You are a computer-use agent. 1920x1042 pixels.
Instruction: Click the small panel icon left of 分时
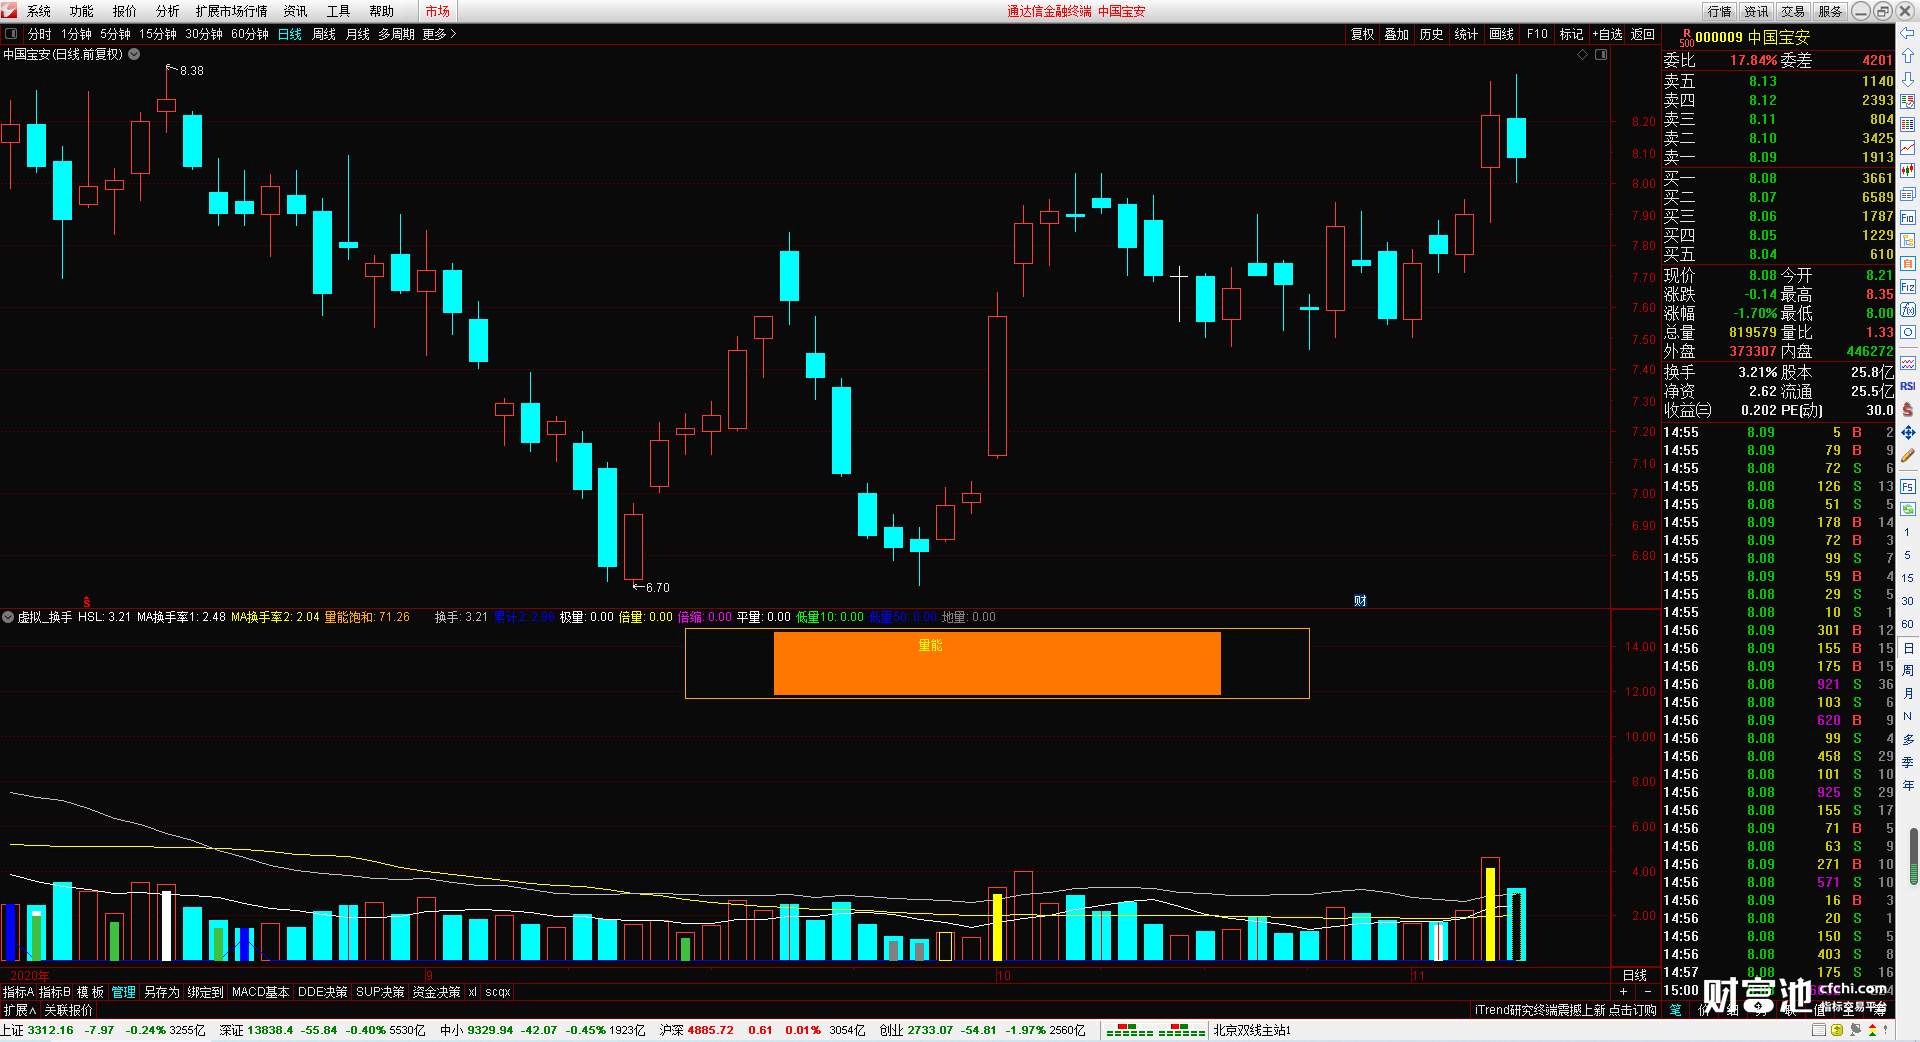(11, 34)
